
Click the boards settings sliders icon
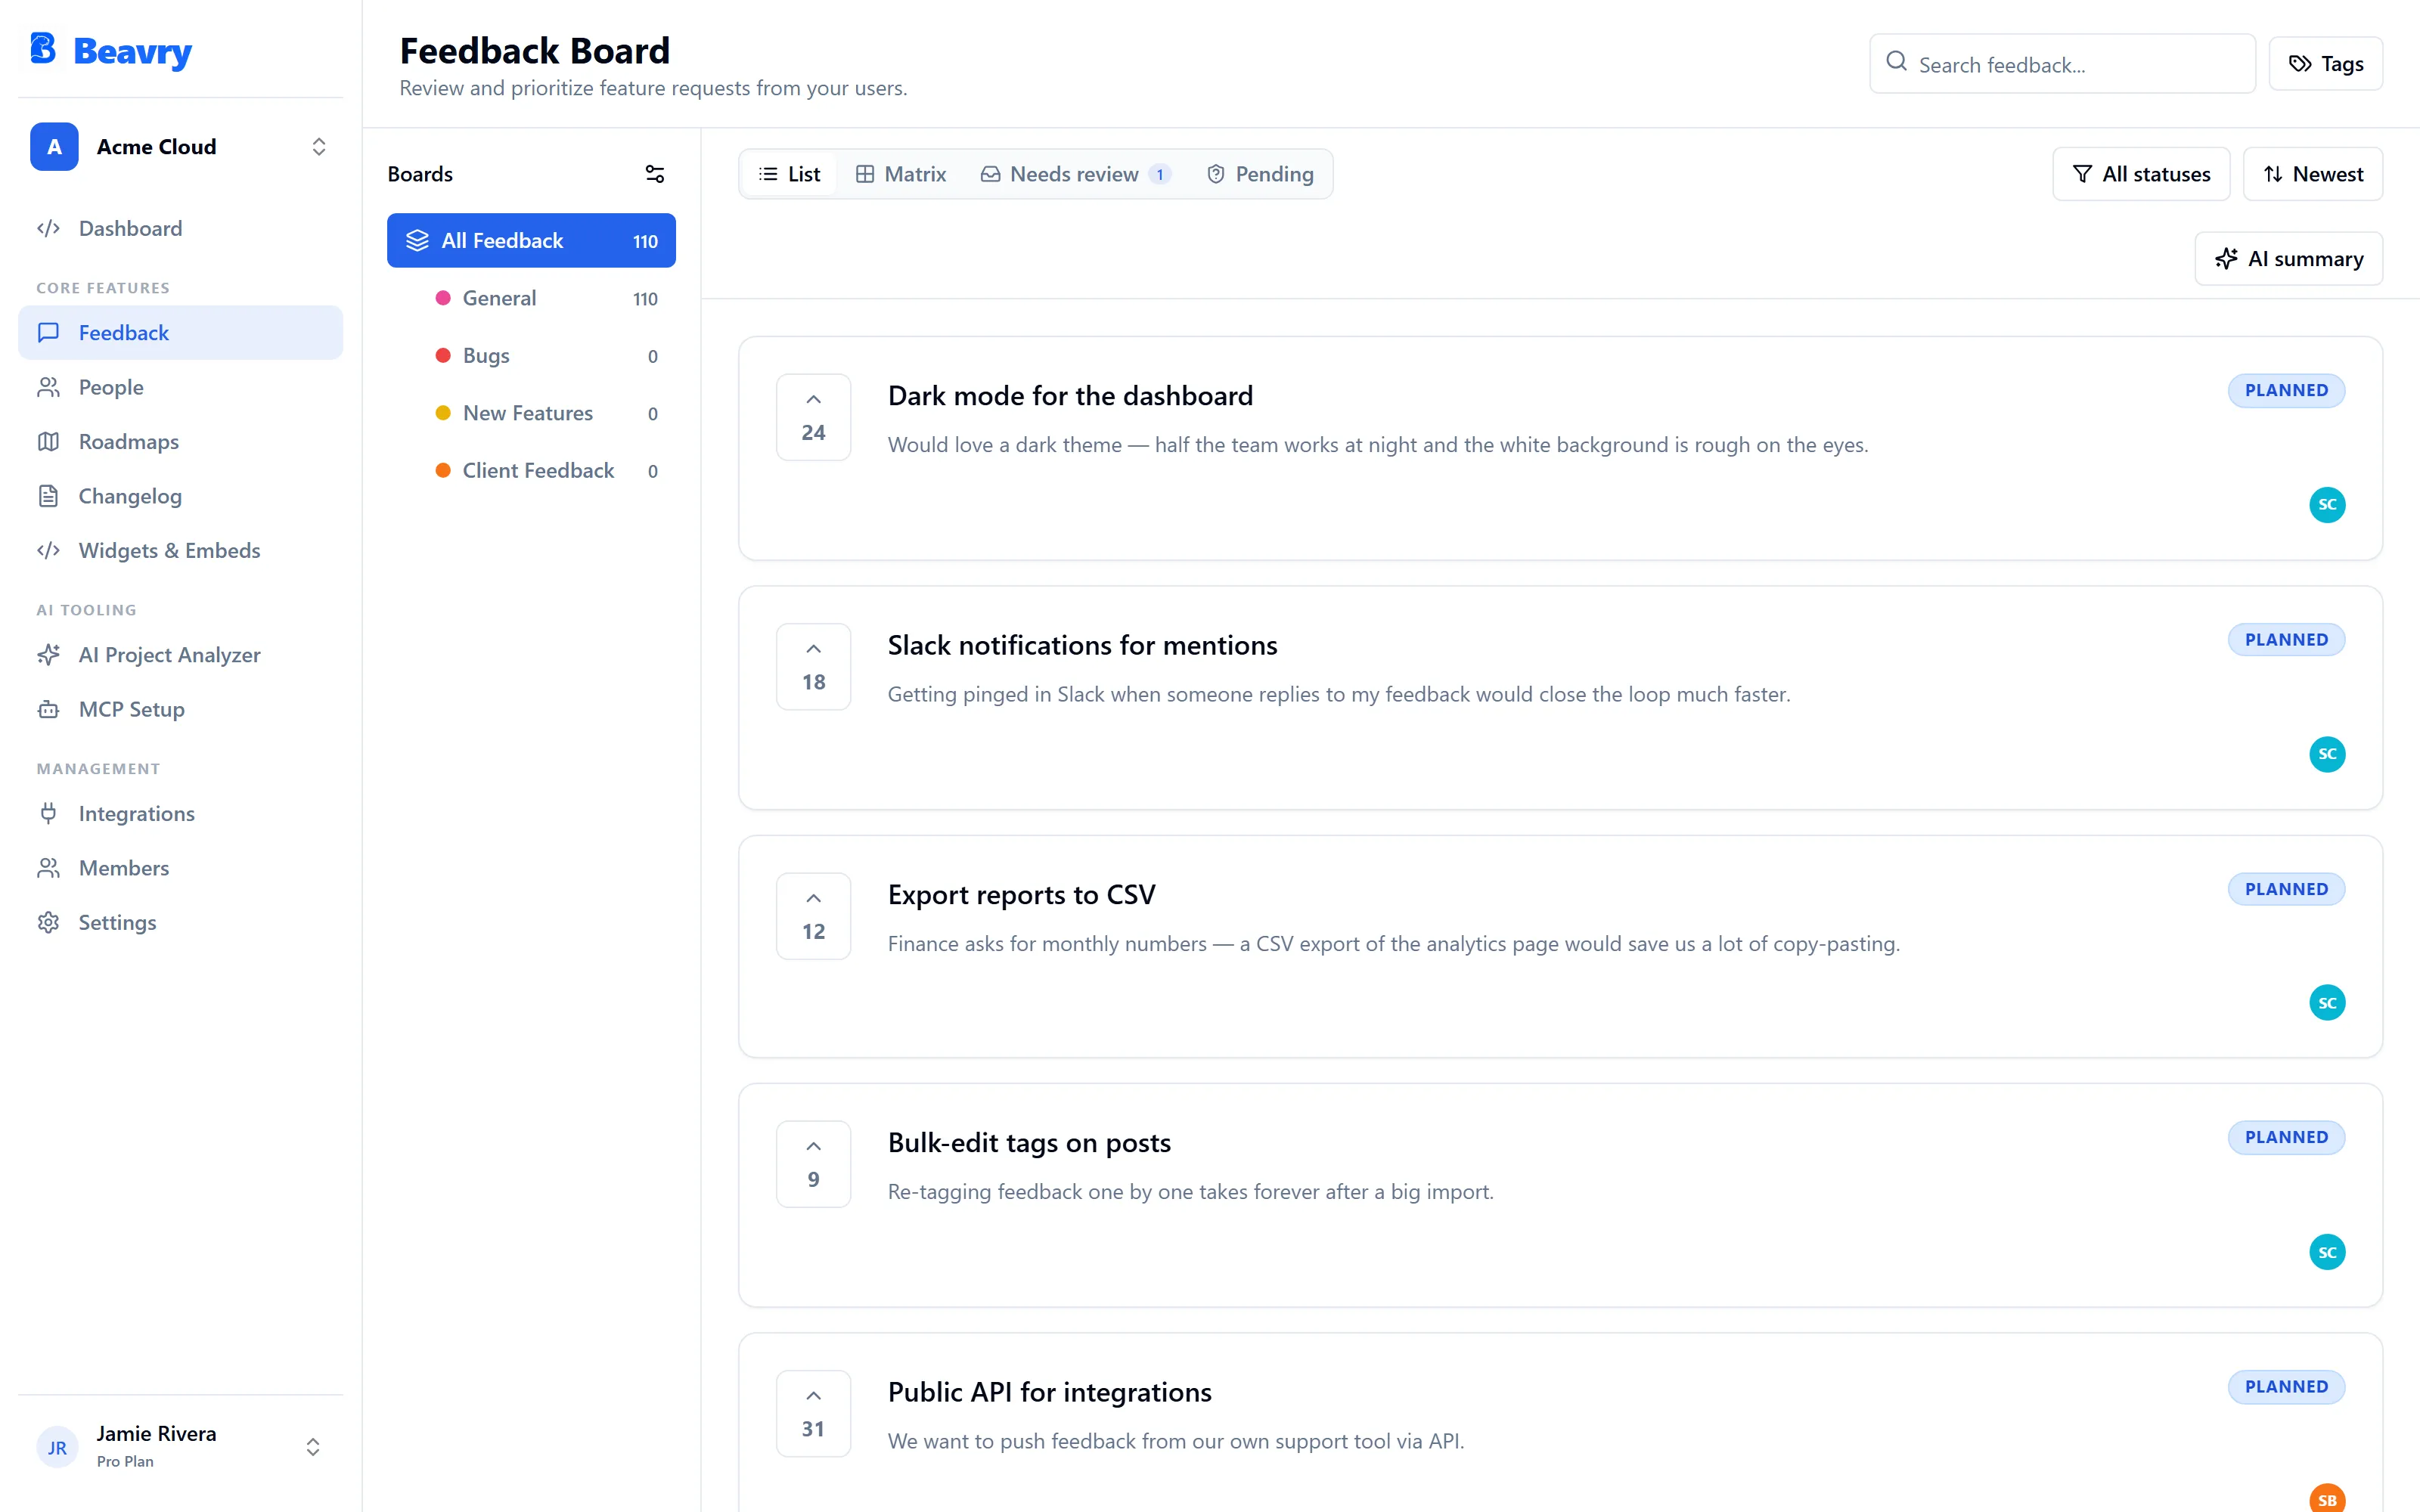655,174
